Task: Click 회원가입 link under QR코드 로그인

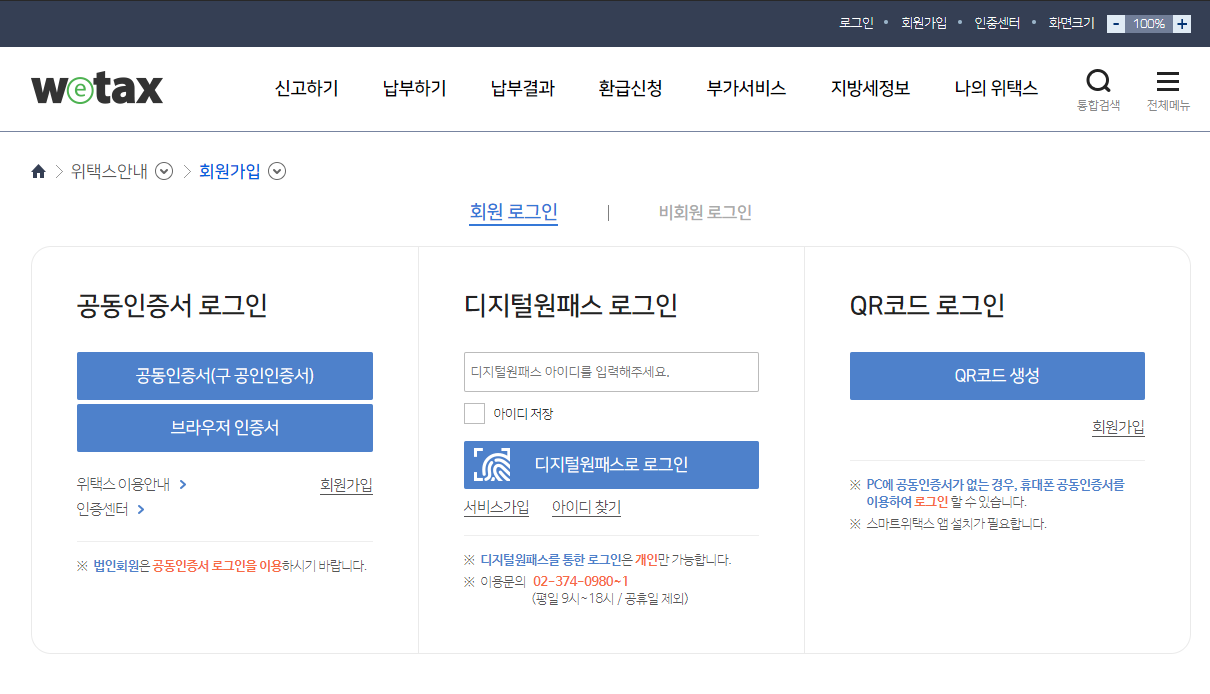Action: (x=1118, y=427)
